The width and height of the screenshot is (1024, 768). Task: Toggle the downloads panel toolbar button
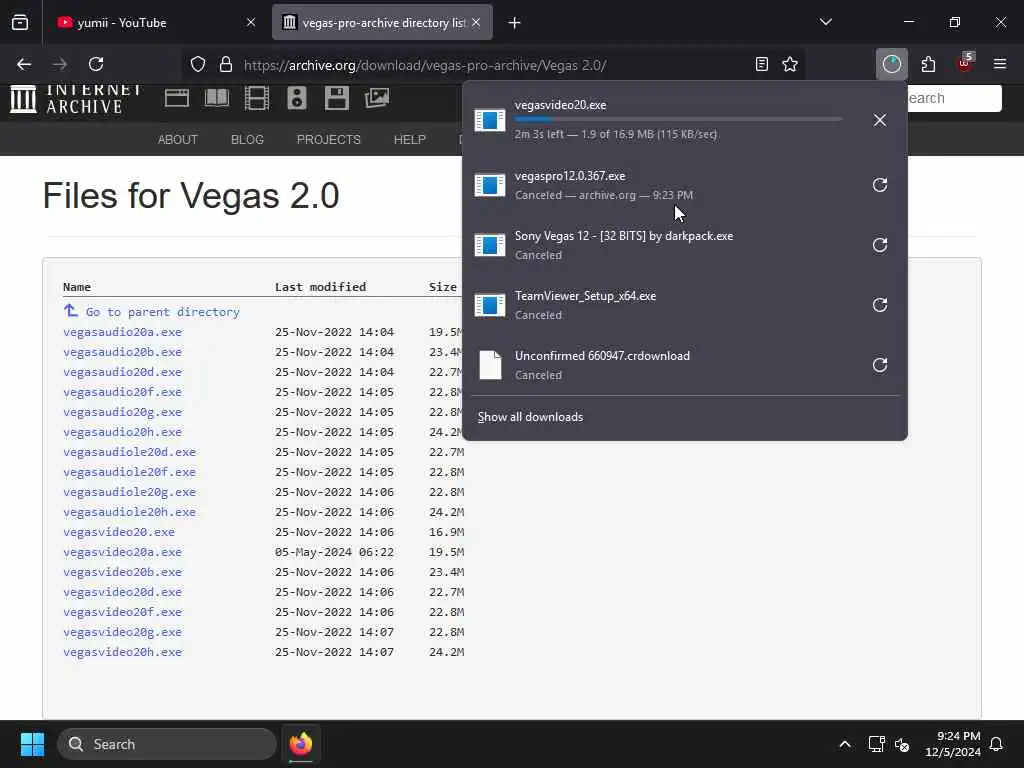[891, 64]
